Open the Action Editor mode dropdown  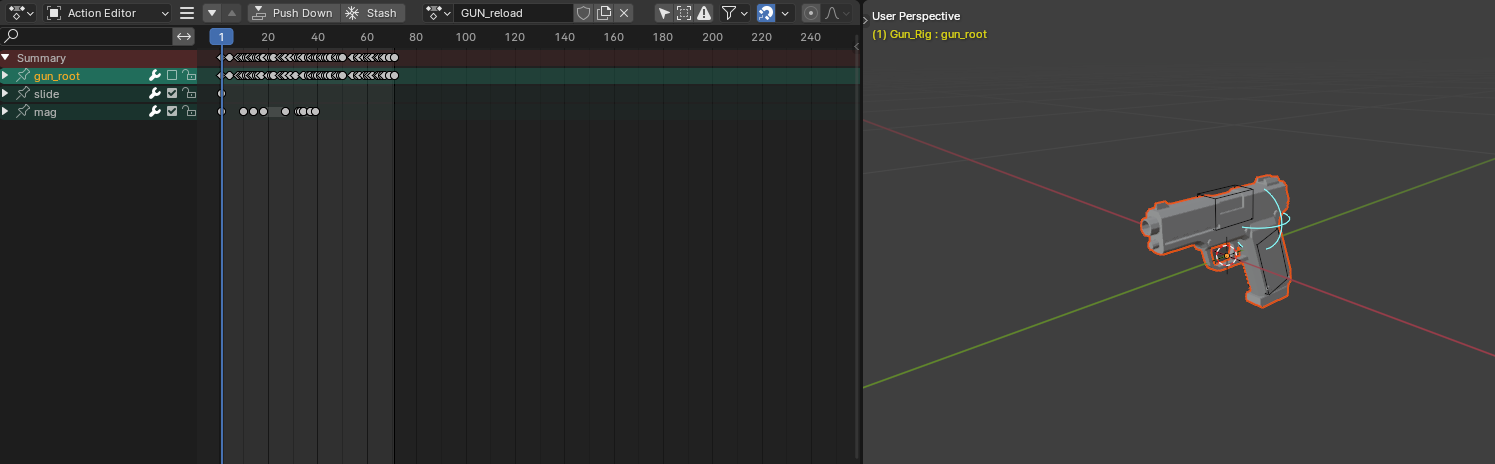(108, 13)
